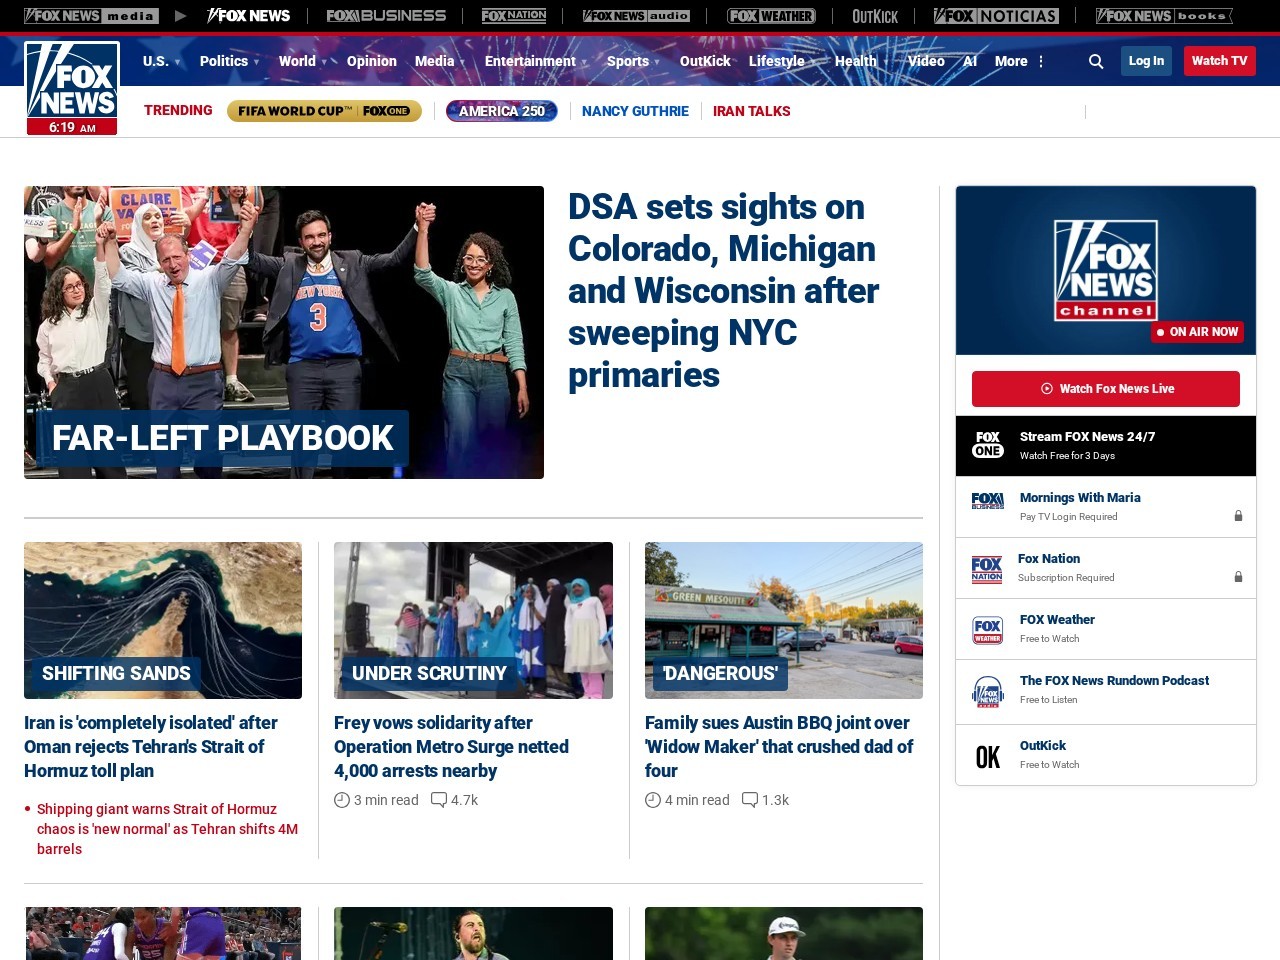Open Fox News Media logo in top bar
Viewport: 1280px width, 960px height.
91,16
